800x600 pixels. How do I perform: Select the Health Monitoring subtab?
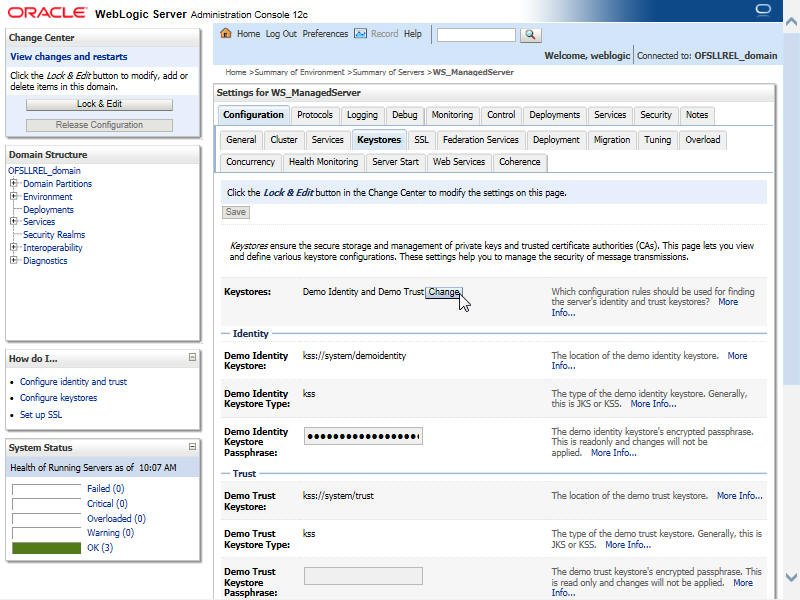point(323,162)
